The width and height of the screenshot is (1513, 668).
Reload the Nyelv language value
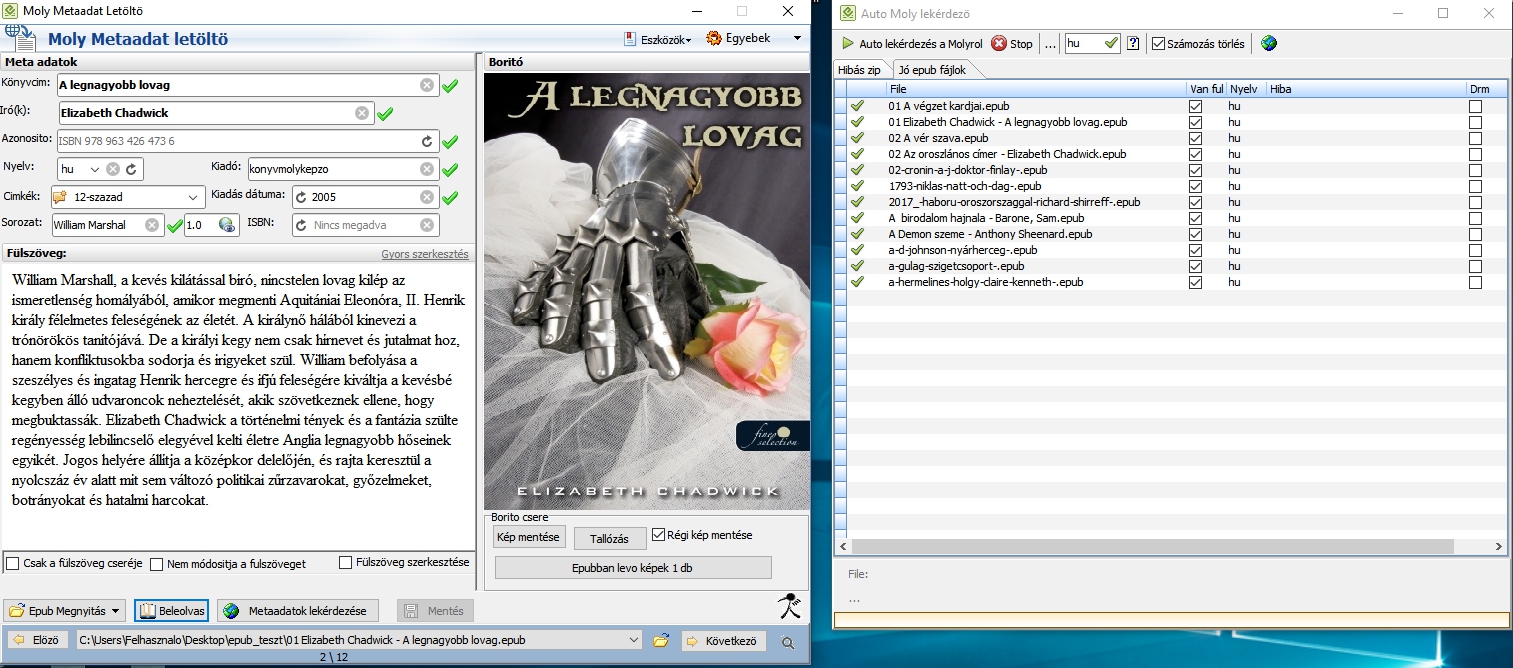click(131, 169)
